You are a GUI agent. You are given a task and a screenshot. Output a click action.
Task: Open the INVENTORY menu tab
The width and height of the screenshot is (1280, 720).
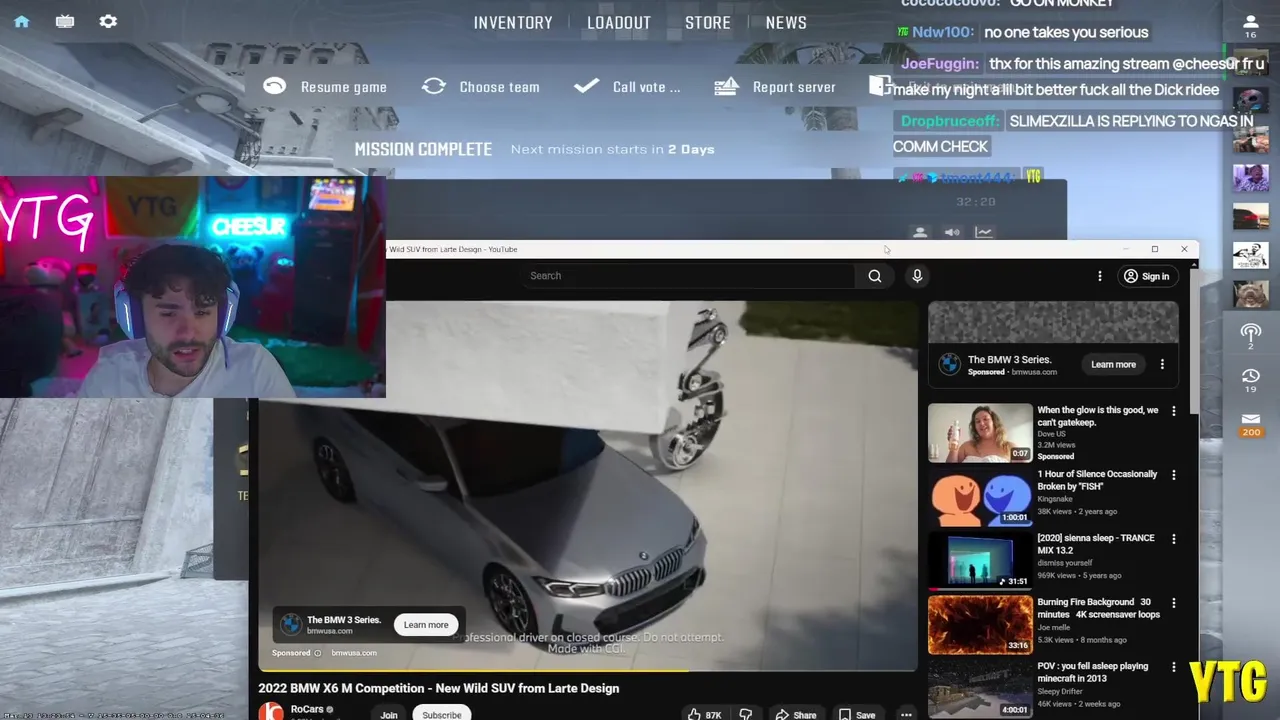click(x=513, y=23)
